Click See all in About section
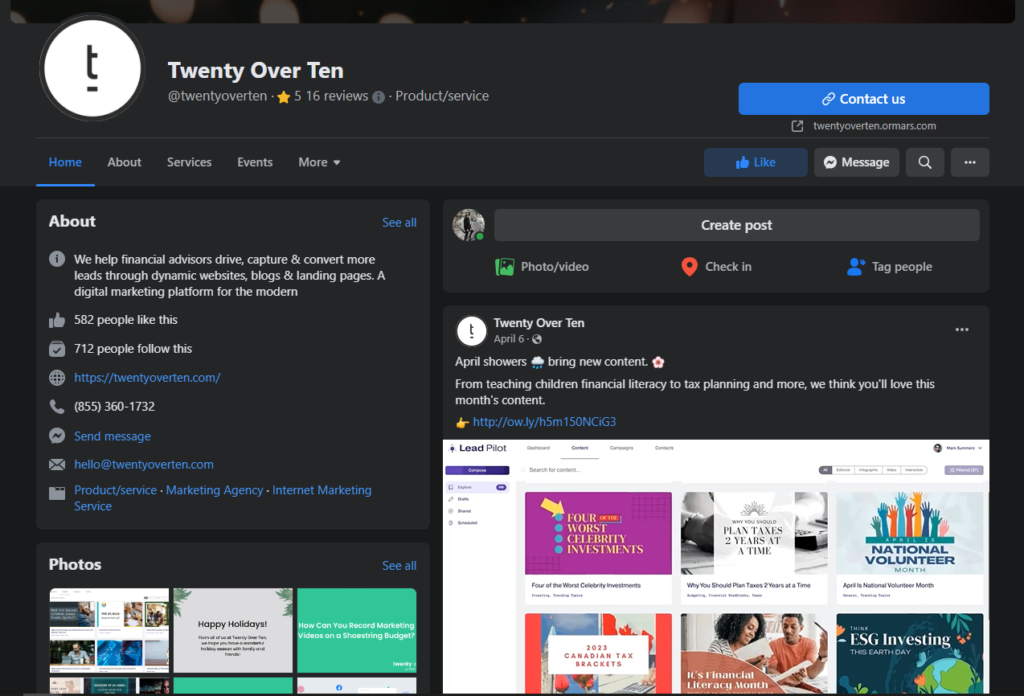 tap(399, 222)
